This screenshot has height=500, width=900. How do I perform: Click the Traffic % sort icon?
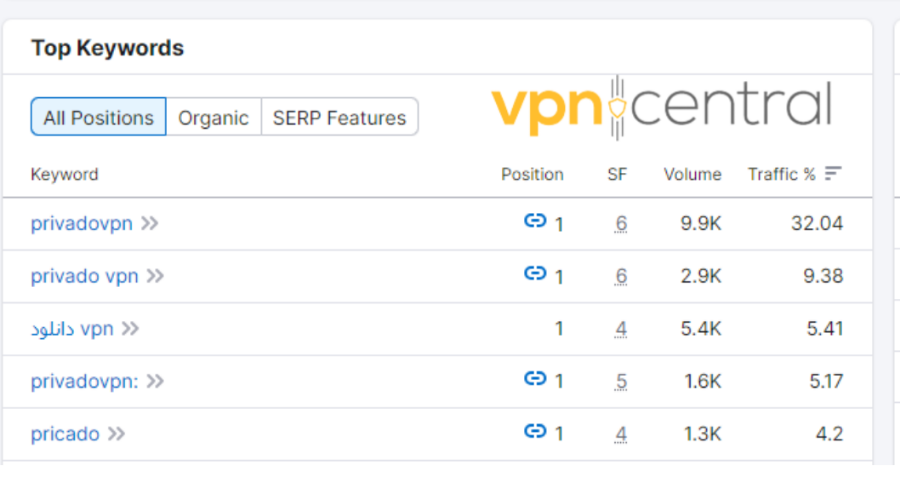[833, 174]
